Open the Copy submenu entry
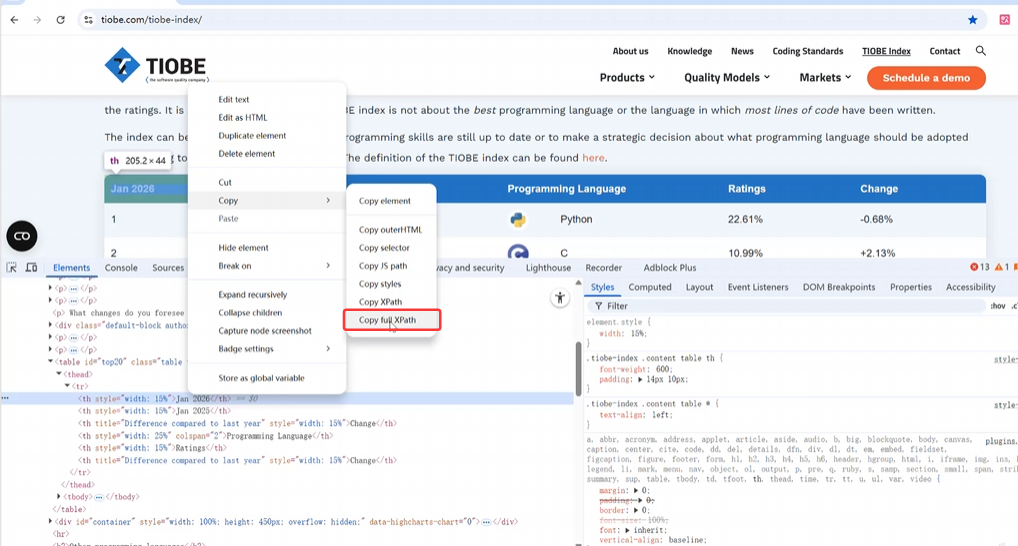Screen dimensions: 1018x546 coord(267,201)
